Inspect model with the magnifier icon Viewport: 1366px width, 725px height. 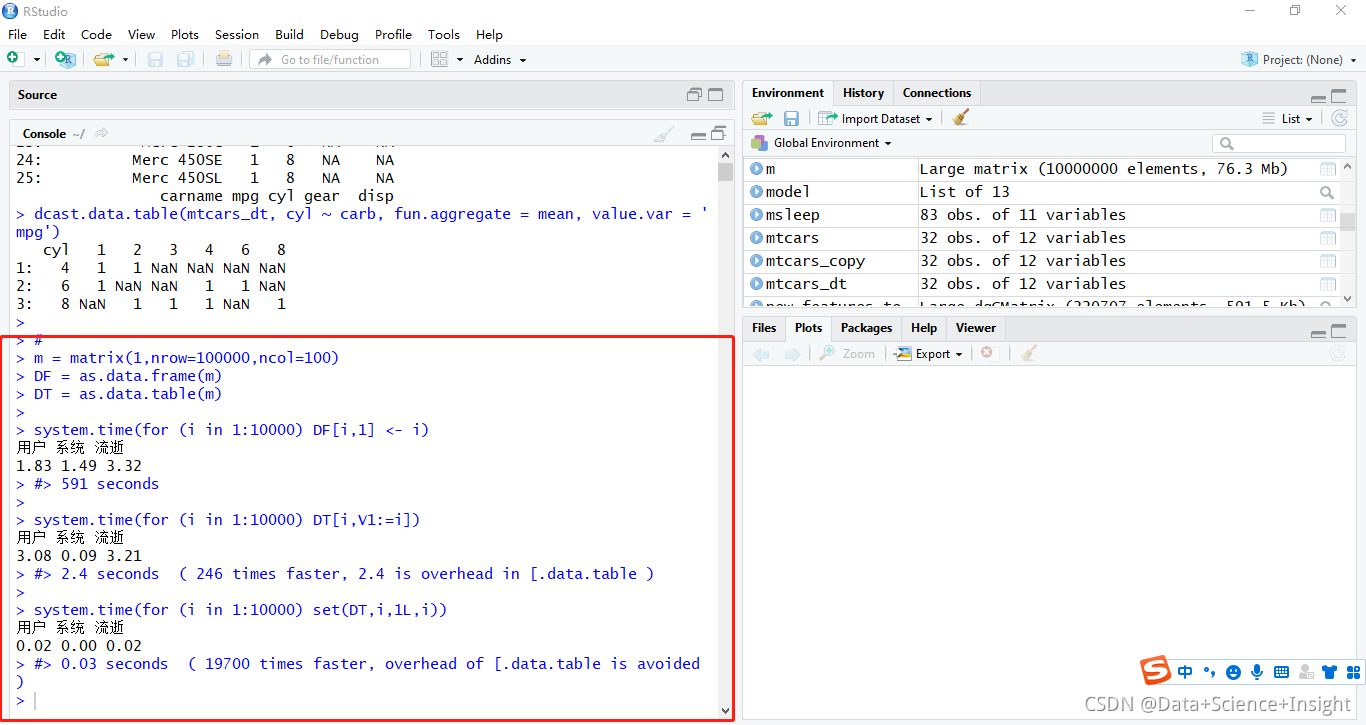pos(1327,192)
